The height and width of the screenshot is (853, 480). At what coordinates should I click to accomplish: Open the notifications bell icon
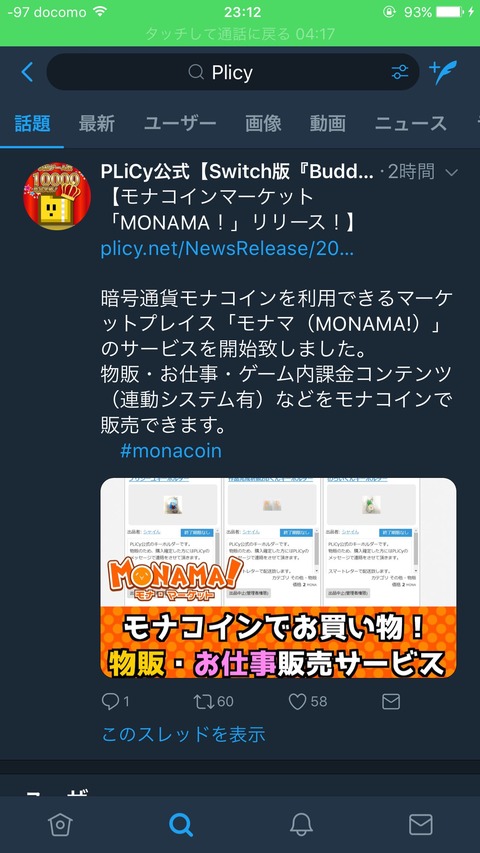tap(301, 825)
